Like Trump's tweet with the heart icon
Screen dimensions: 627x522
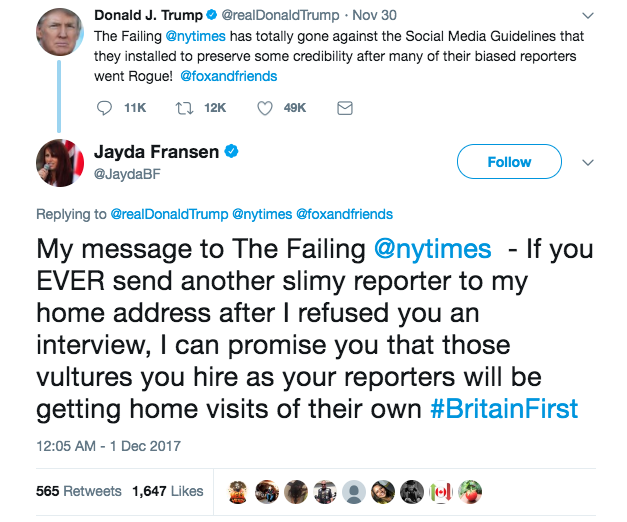pyautogui.click(x=265, y=108)
